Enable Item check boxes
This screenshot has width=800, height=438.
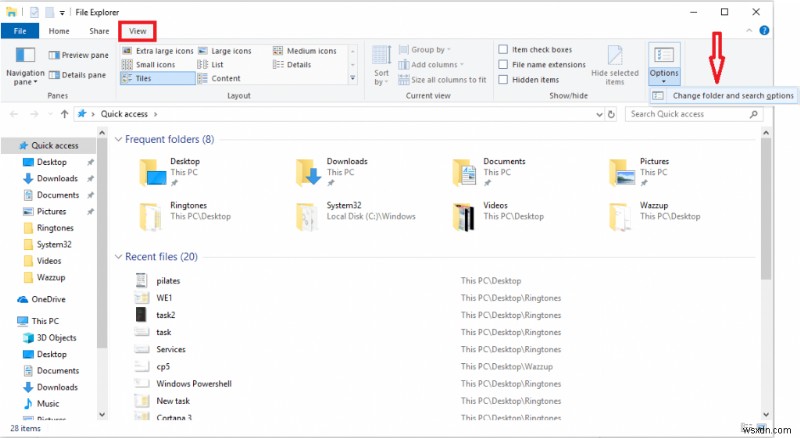[x=503, y=50]
